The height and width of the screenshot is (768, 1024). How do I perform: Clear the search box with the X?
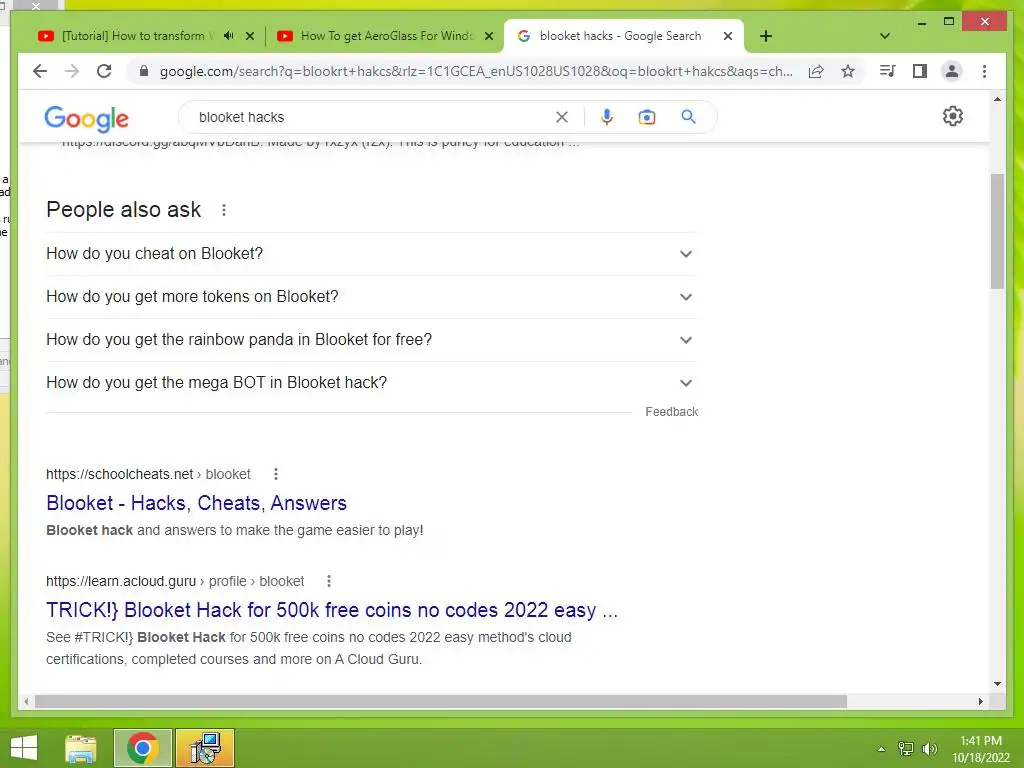click(562, 117)
